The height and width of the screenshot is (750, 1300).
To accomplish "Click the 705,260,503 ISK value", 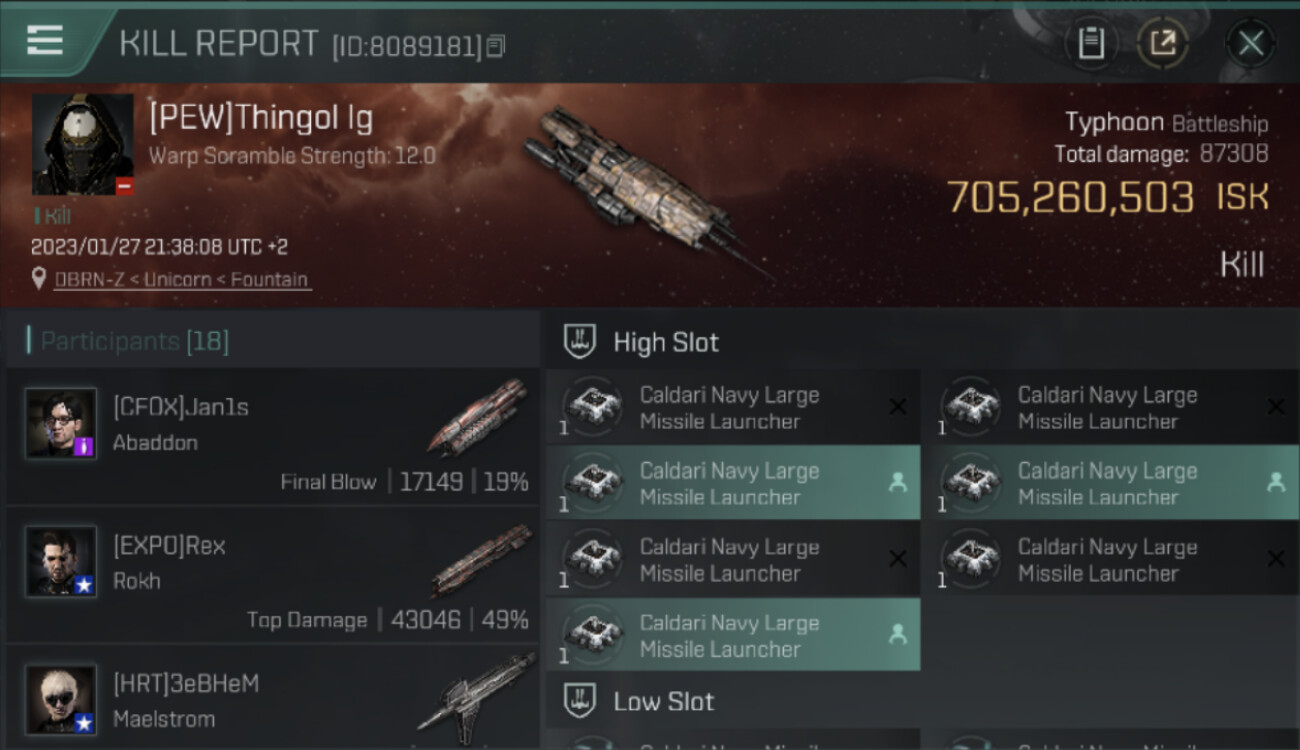I will click(x=1107, y=198).
